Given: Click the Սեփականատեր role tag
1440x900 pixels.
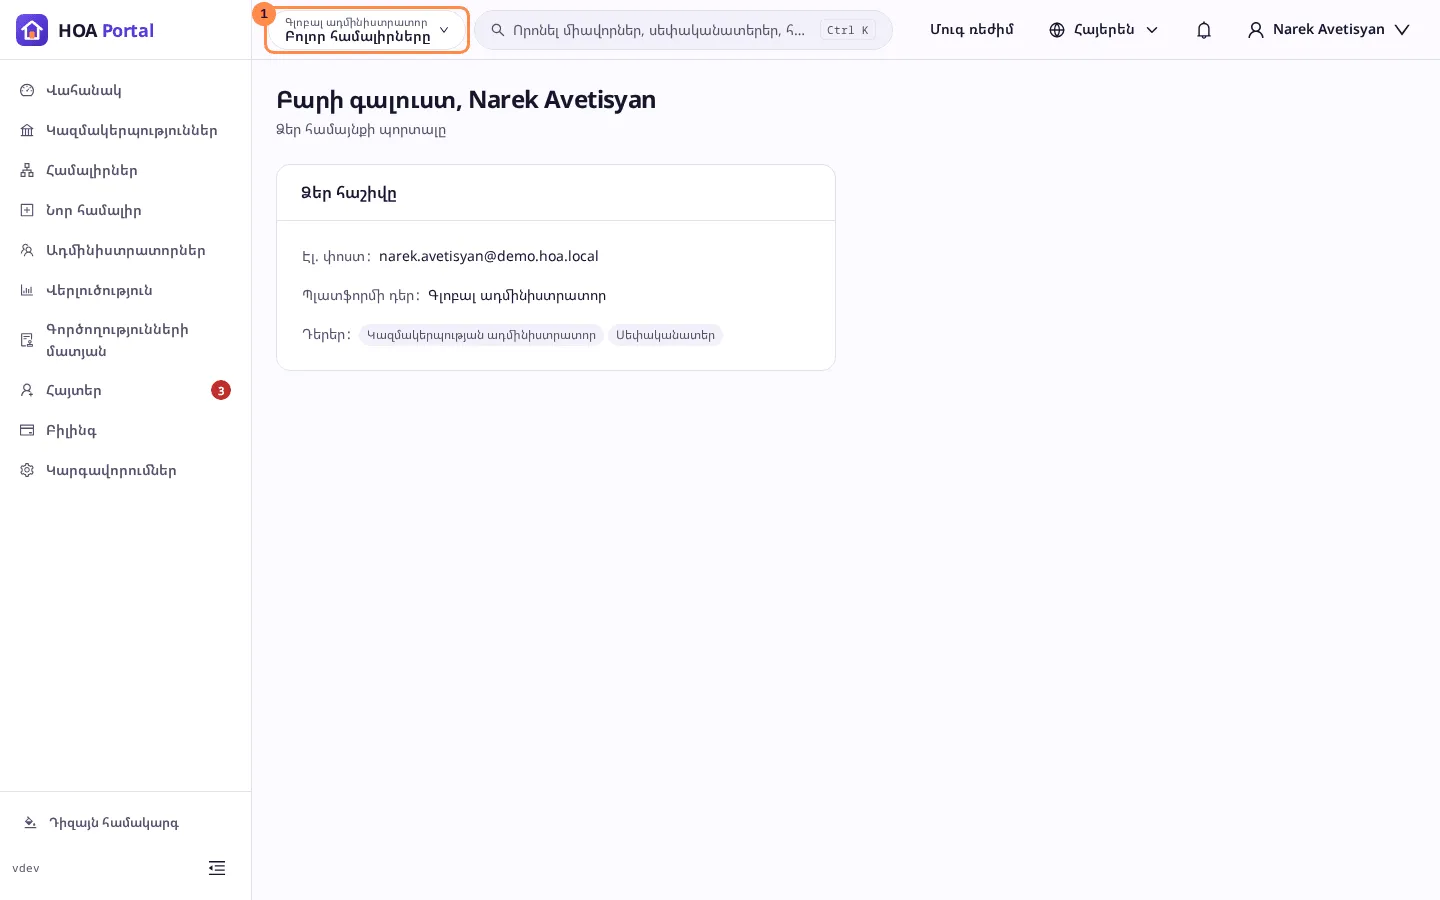Looking at the screenshot, I should tap(665, 335).
